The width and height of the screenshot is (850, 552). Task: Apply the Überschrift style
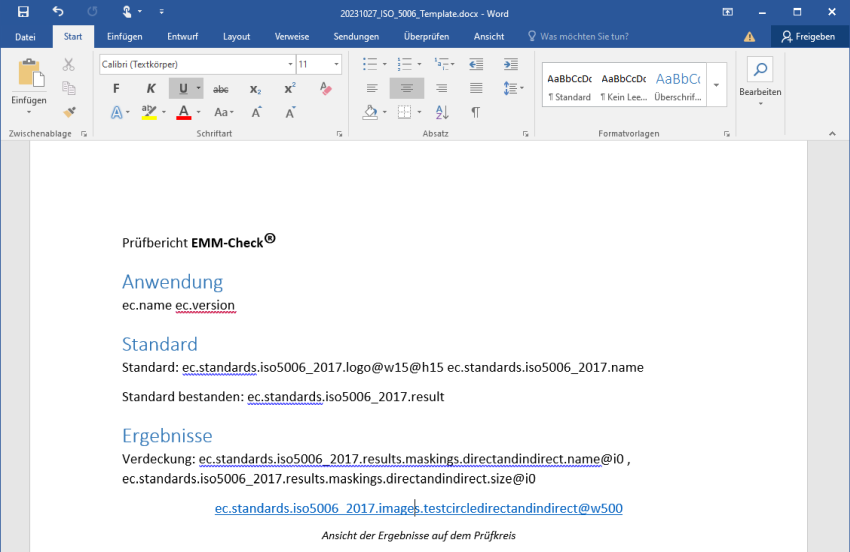pyautogui.click(x=678, y=87)
